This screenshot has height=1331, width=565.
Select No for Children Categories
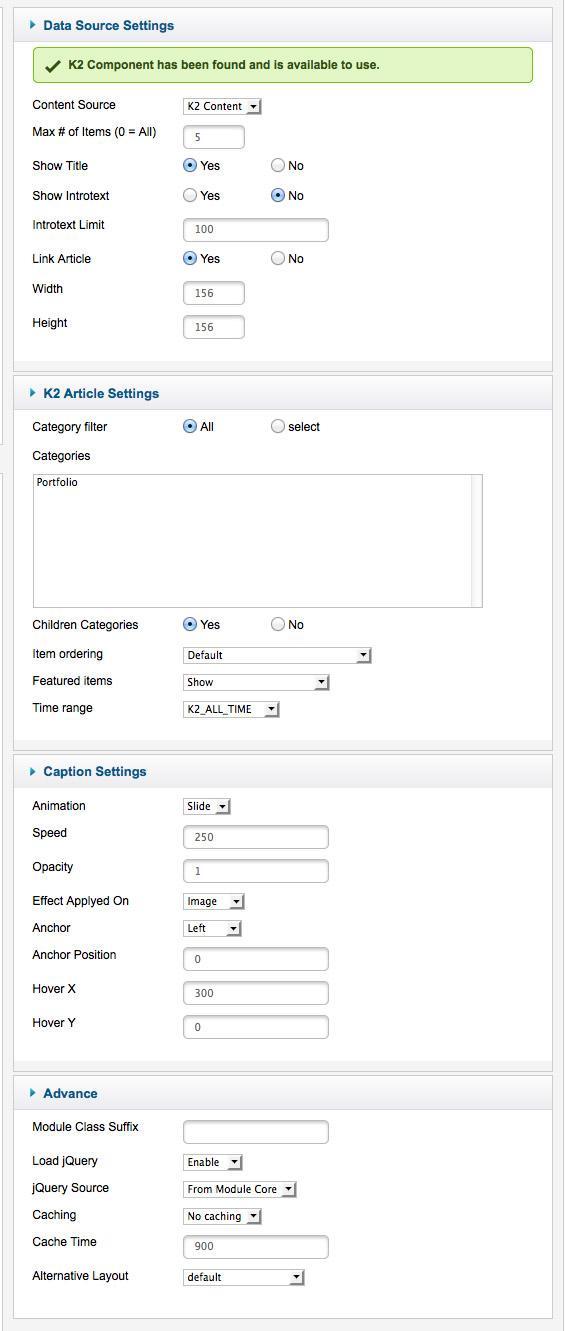[278, 624]
